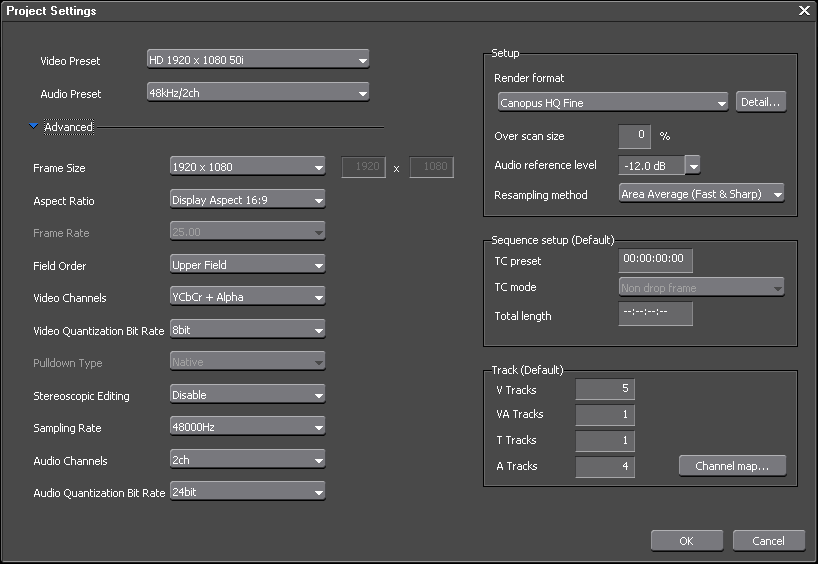818x564 pixels.
Task: Click the Audio reference level arrow
Action: click(x=693, y=166)
